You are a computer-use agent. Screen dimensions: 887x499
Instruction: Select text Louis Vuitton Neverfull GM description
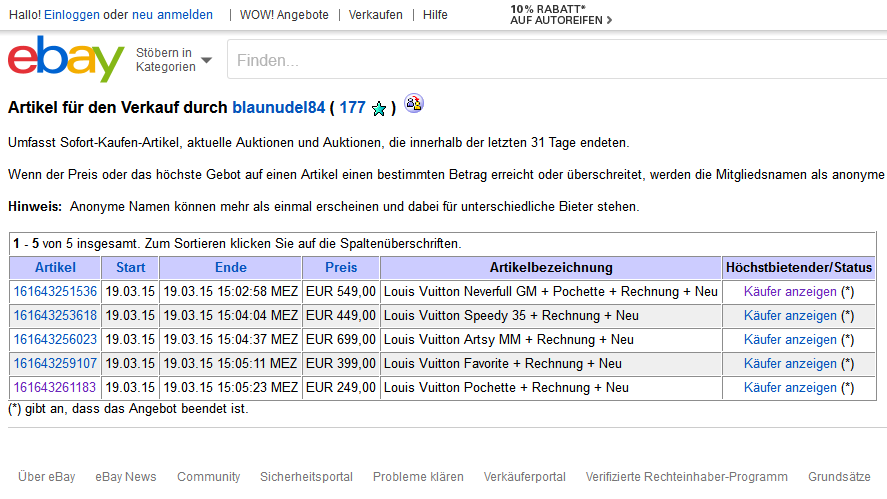pos(550,292)
